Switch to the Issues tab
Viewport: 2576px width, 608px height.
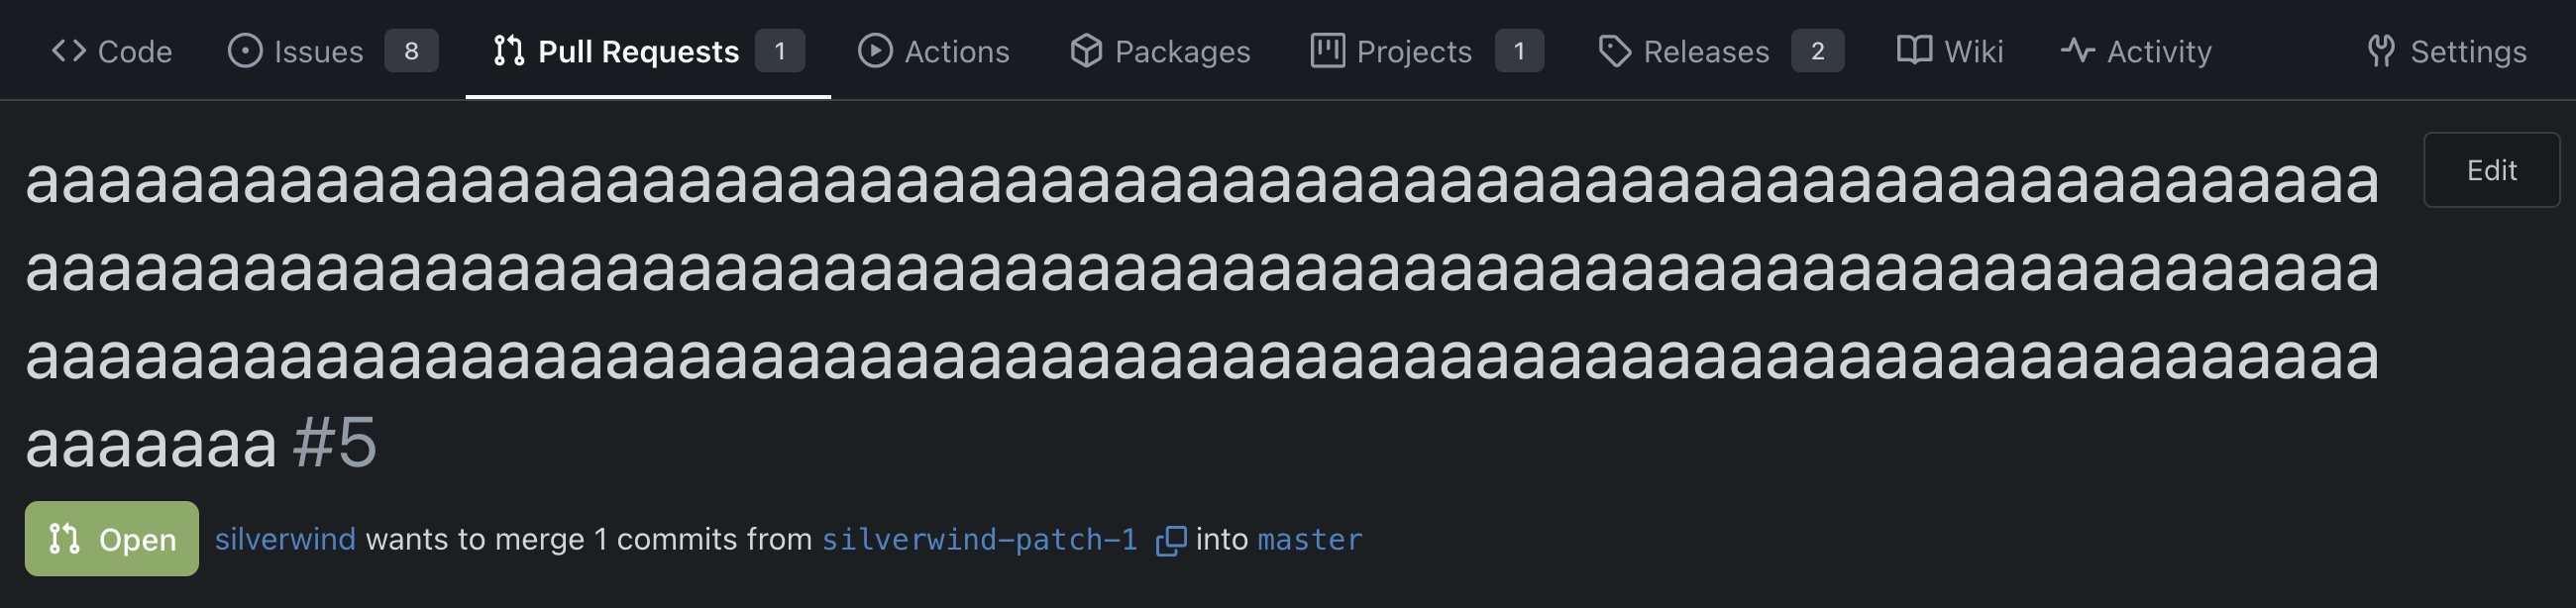pos(318,51)
